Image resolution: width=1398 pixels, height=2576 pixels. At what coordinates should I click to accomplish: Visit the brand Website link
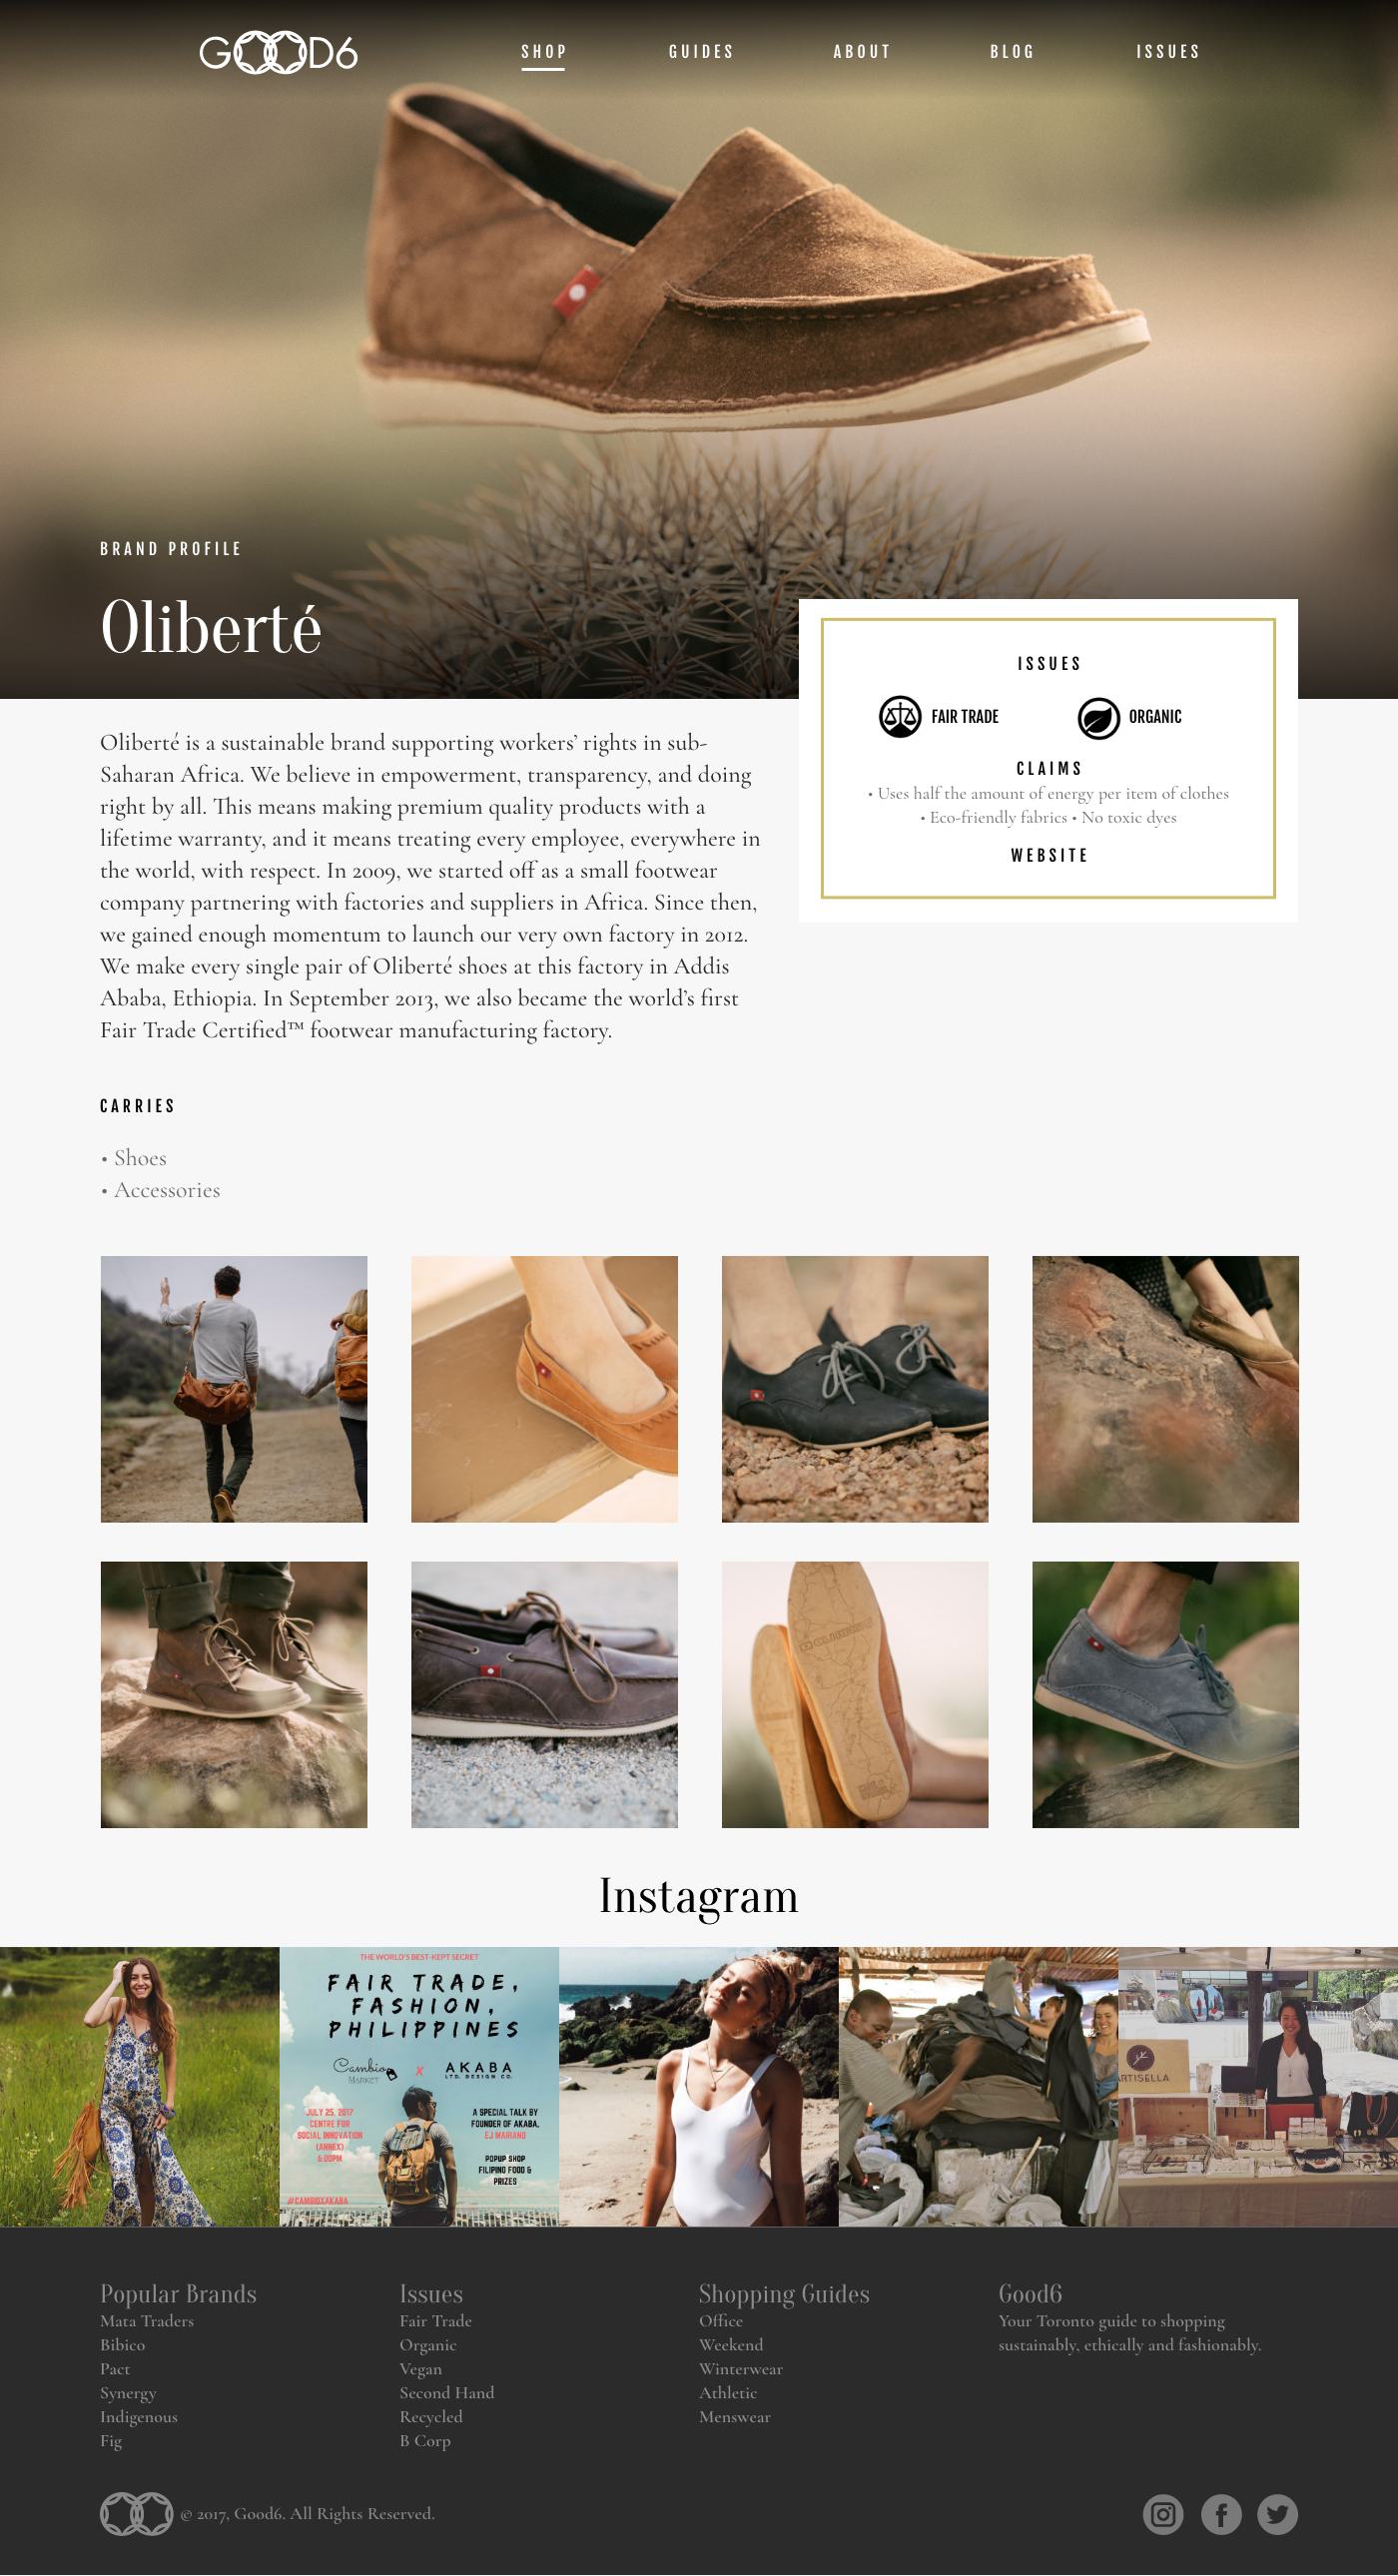[x=1049, y=856]
